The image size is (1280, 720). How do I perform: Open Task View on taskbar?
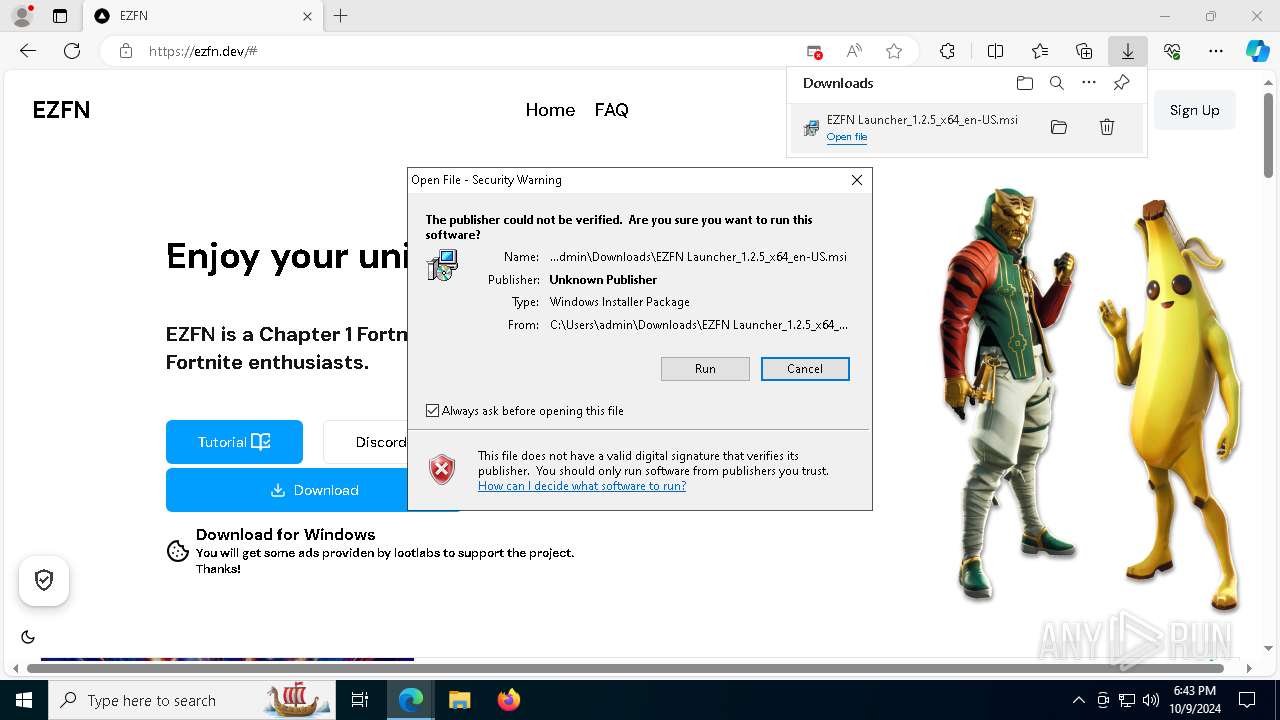pos(360,700)
